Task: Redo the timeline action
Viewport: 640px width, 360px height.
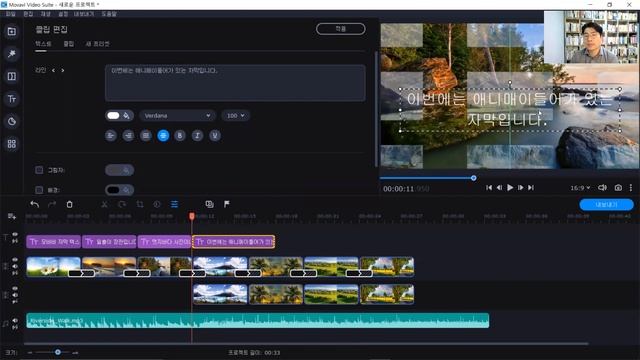Action: click(52, 204)
